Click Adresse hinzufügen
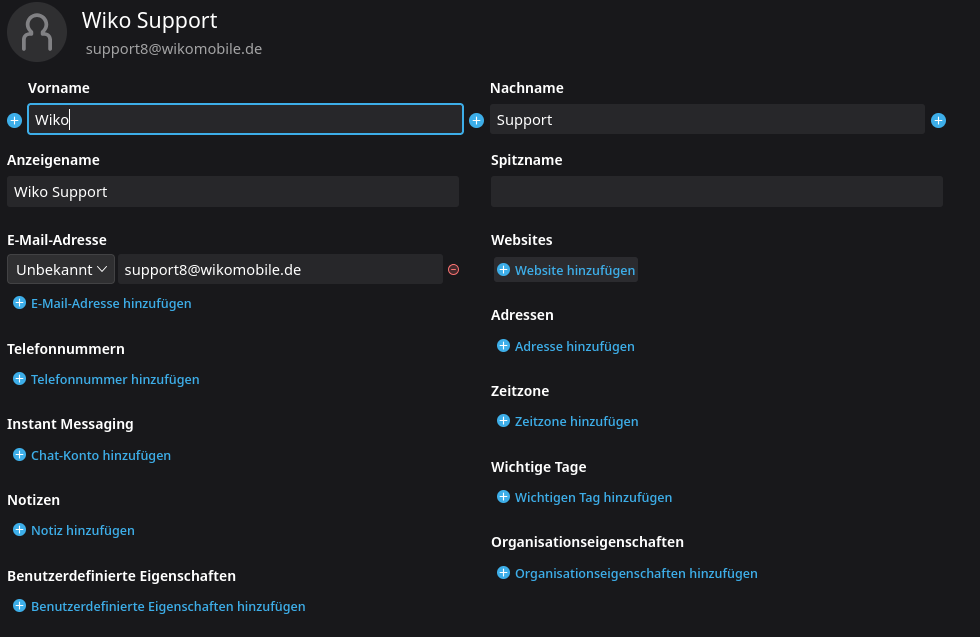980x637 pixels. click(x=574, y=346)
